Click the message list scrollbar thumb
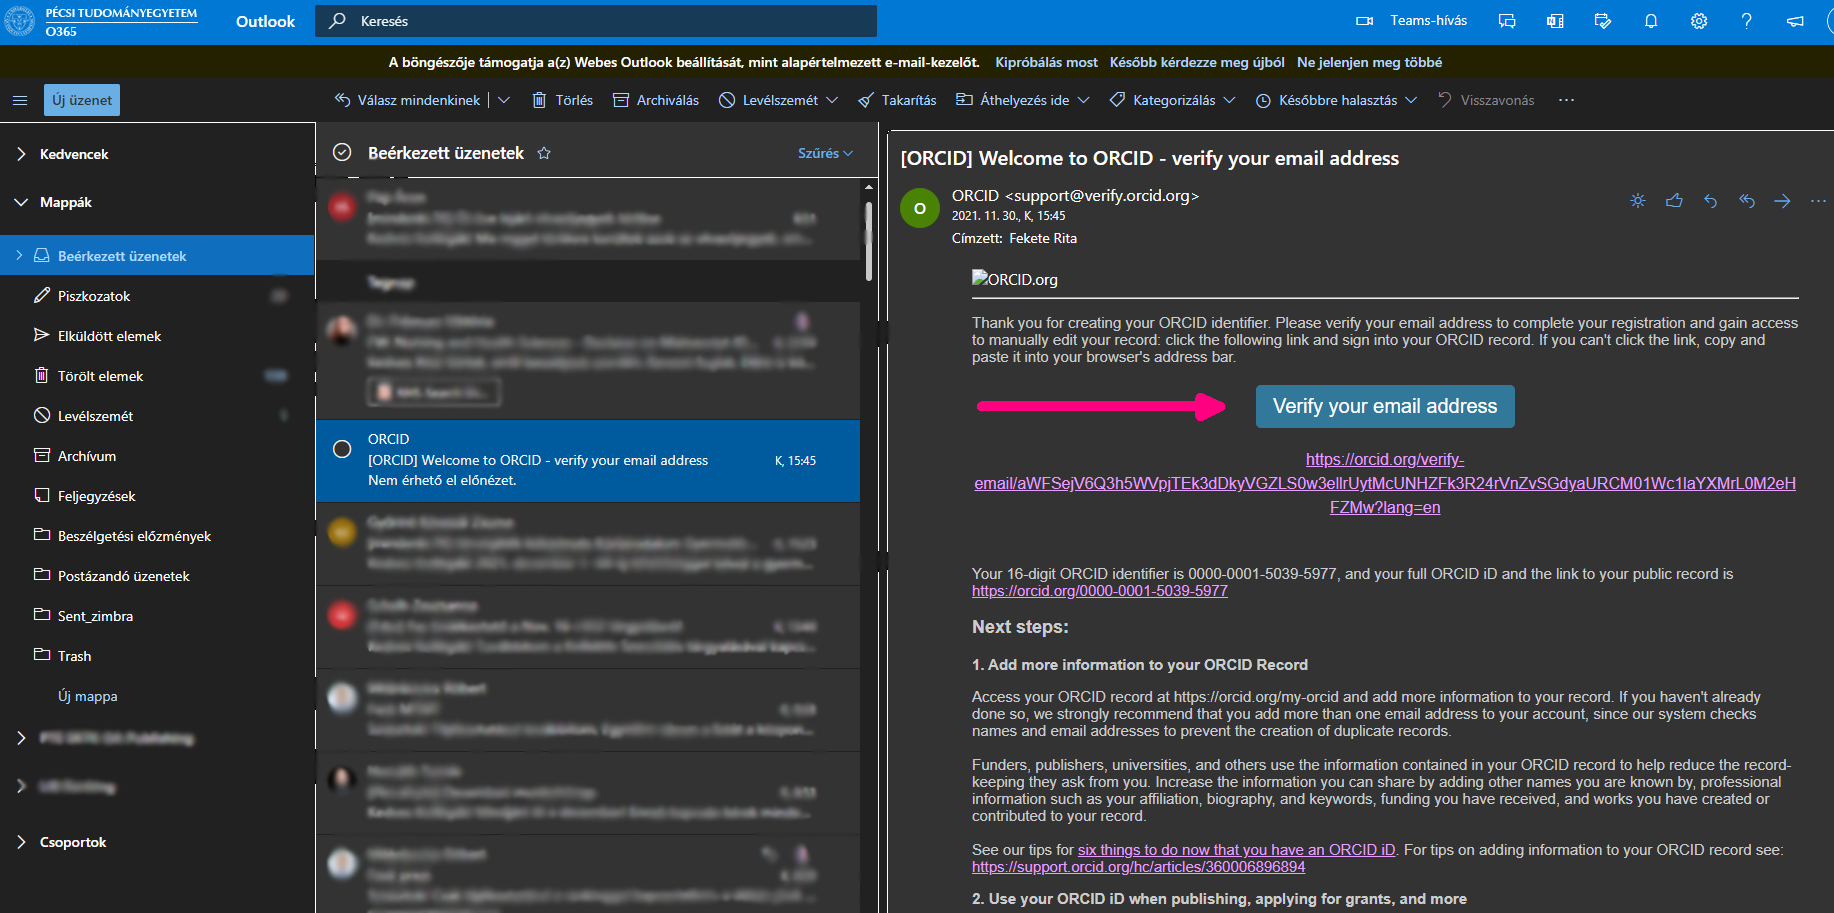 click(x=868, y=240)
